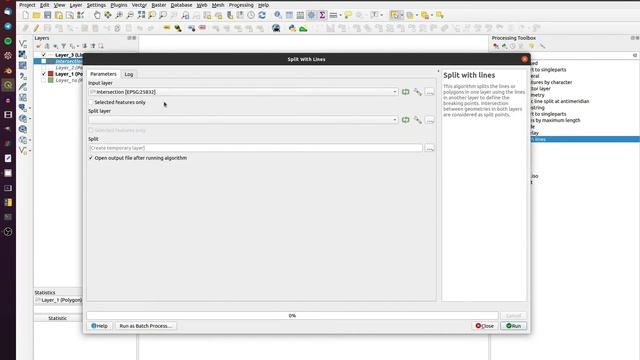Toggle visibility of the Layer_1a layer
Viewport: 640px width, 360px height.
coord(44,80)
